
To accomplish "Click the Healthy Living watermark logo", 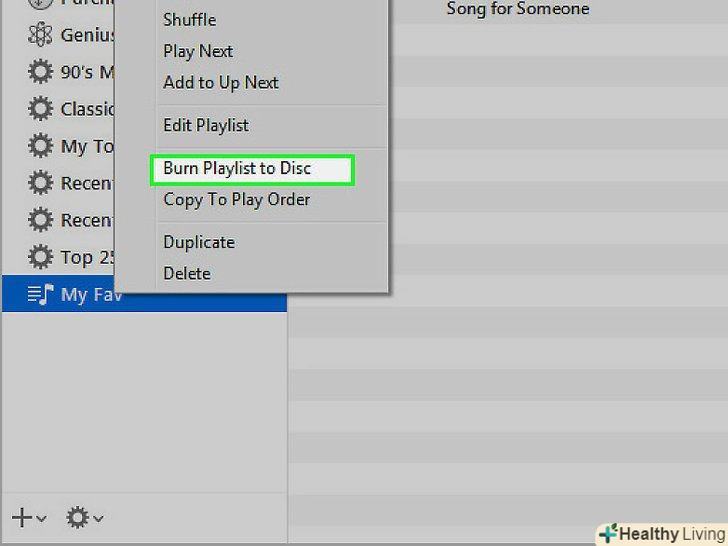I will coord(663,533).
